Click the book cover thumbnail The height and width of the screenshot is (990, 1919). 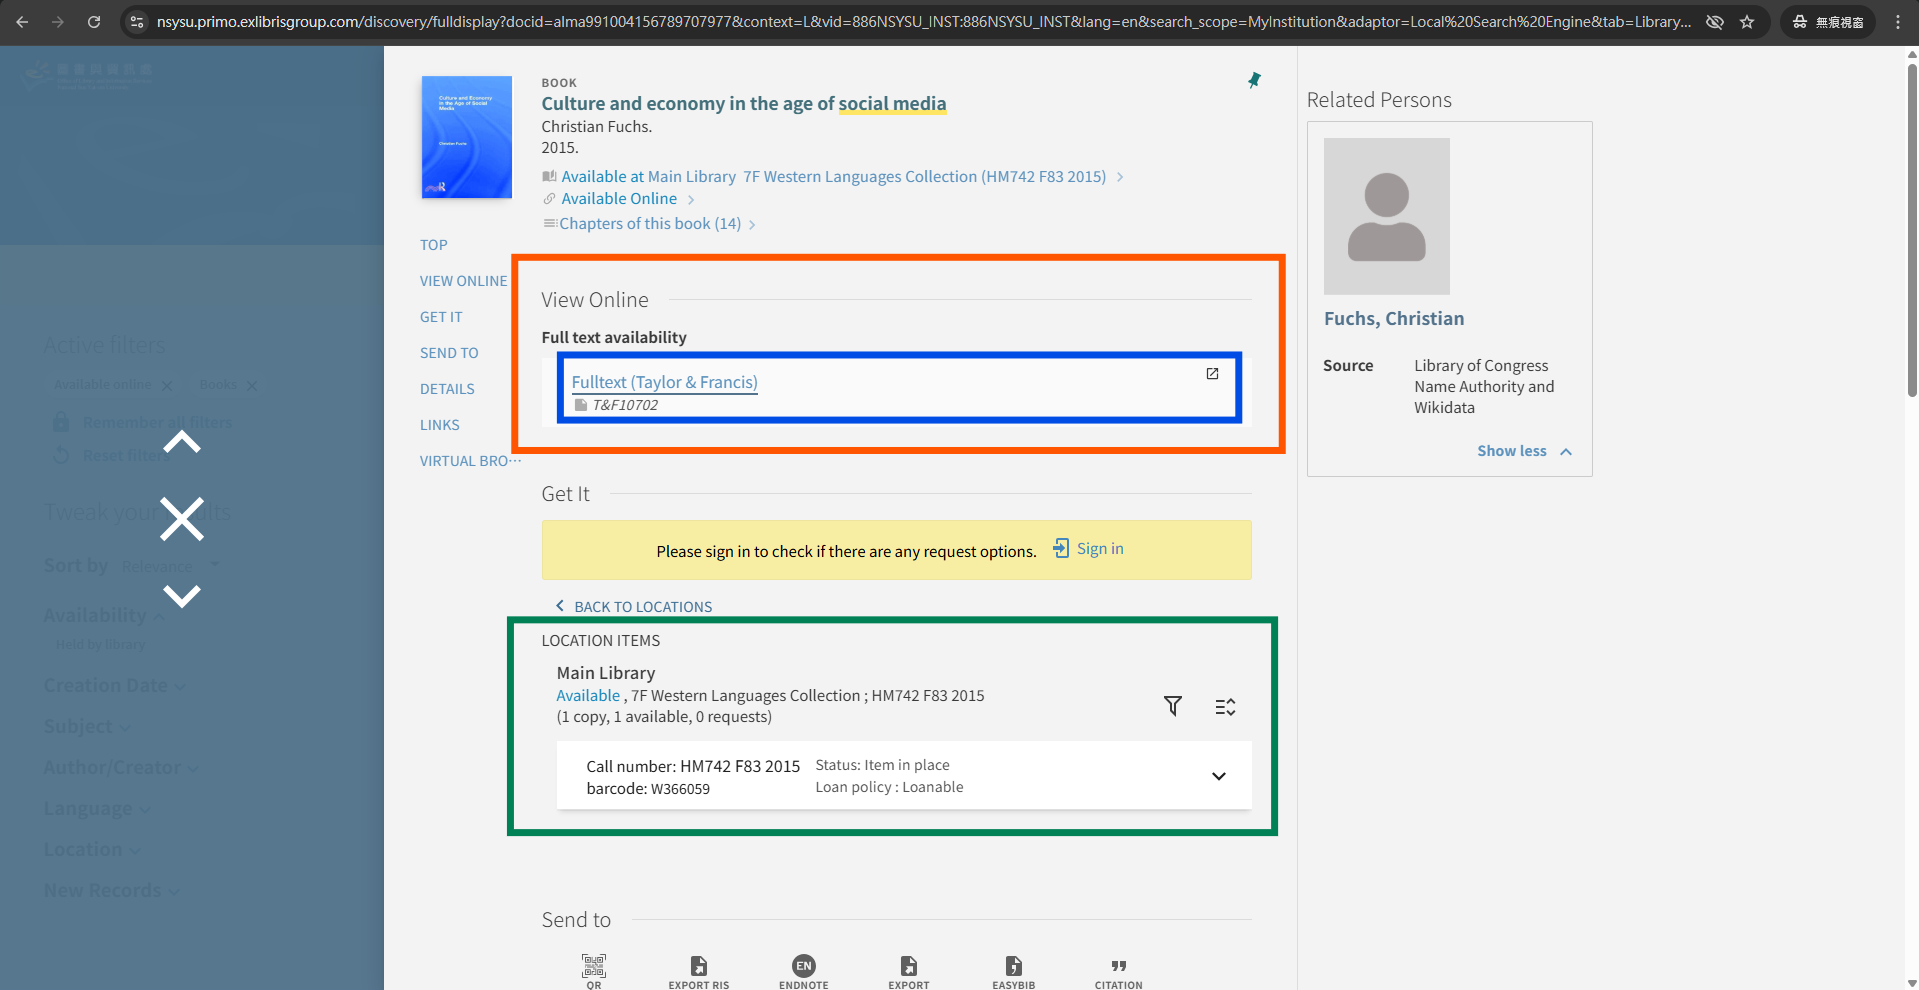point(466,137)
